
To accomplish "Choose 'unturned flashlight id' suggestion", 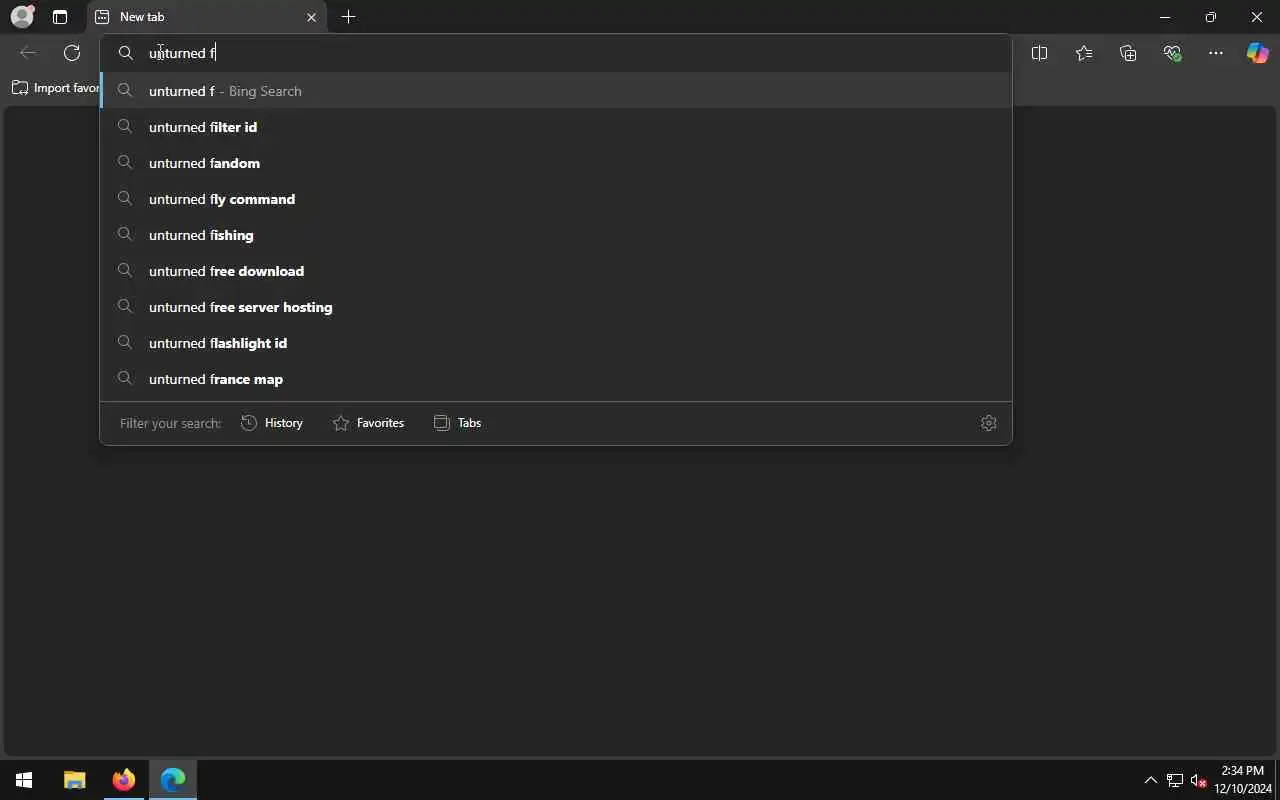I will (x=556, y=343).
